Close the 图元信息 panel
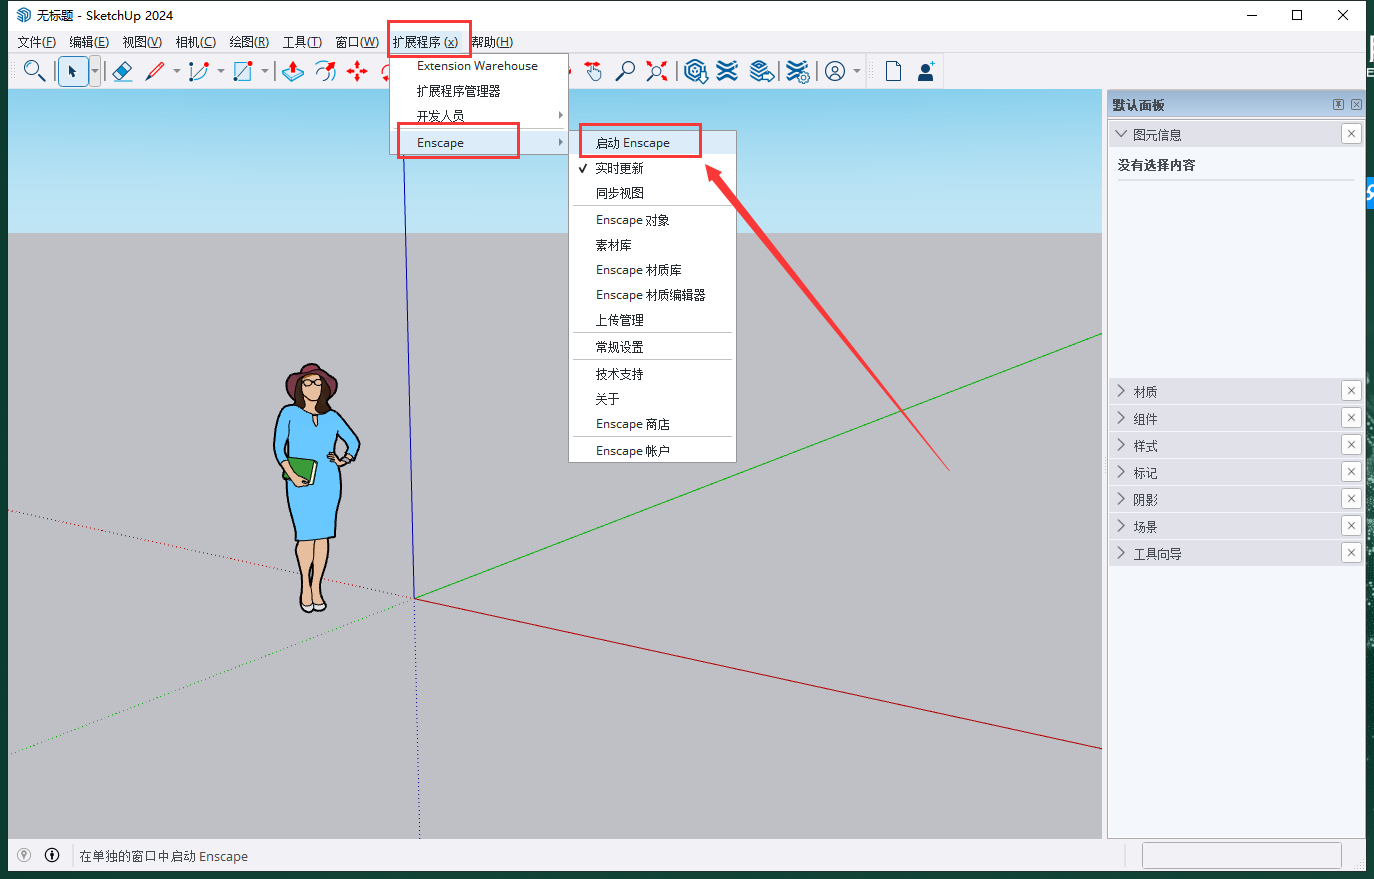Image resolution: width=1374 pixels, height=879 pixels. point(1351,134)
